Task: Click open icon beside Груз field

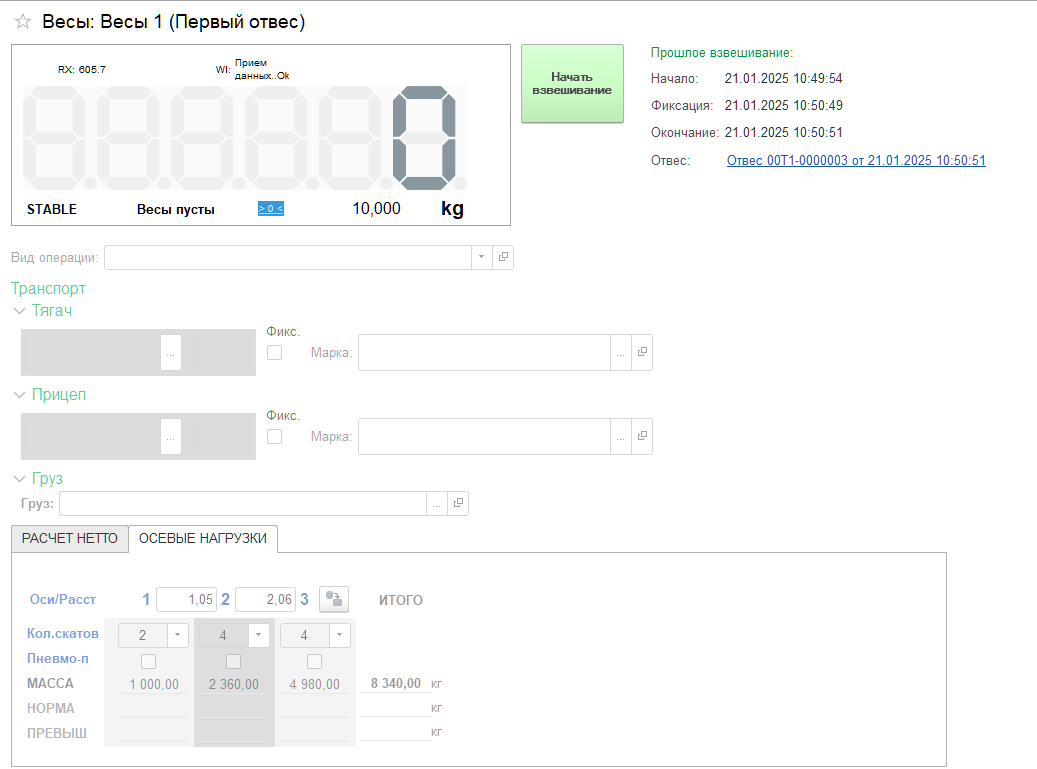Action: [457, 504]
